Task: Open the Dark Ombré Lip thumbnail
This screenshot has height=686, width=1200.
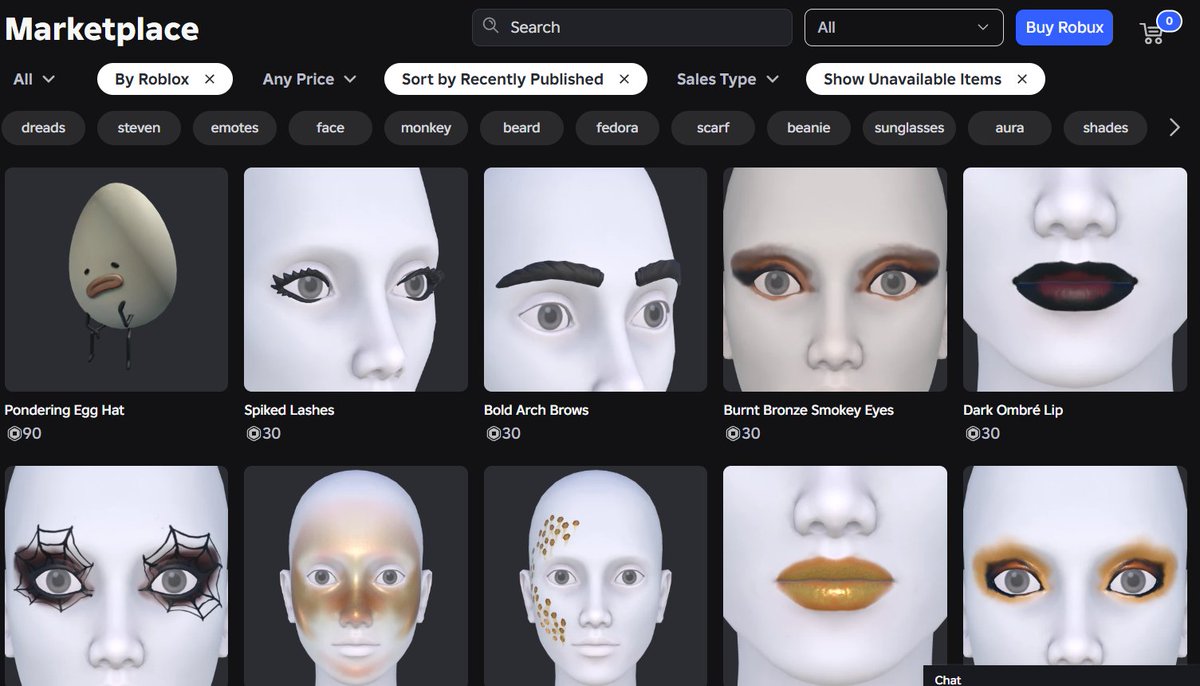Action: 1075,279
